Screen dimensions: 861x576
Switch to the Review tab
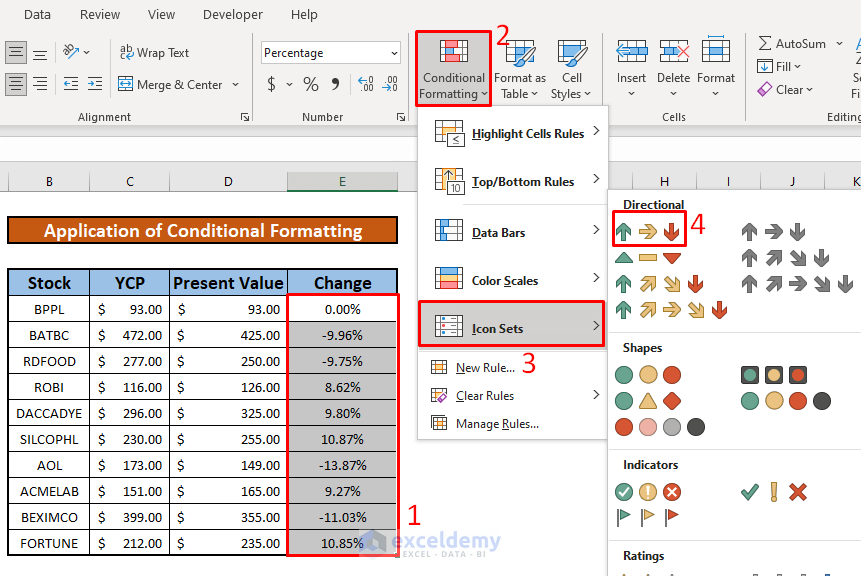pyautogui.click(x=100, y=14)
